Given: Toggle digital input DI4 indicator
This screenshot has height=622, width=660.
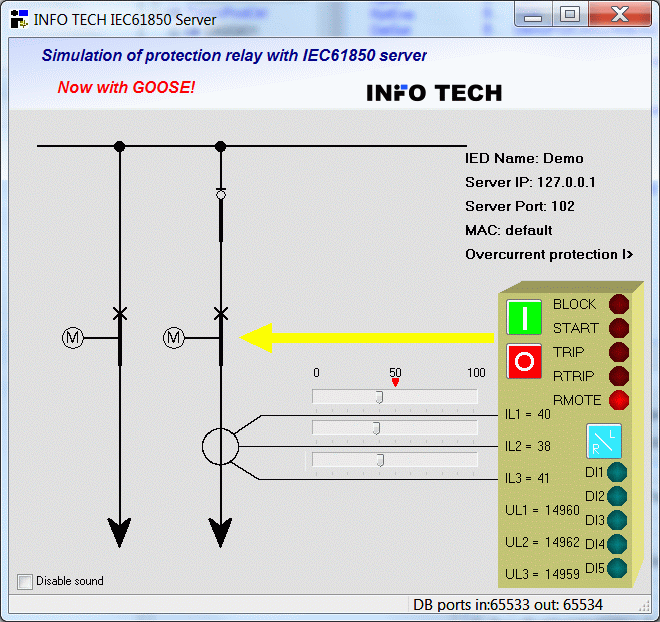Looking at the screenshot, I should pyautogui.click(x=617, y=544).
